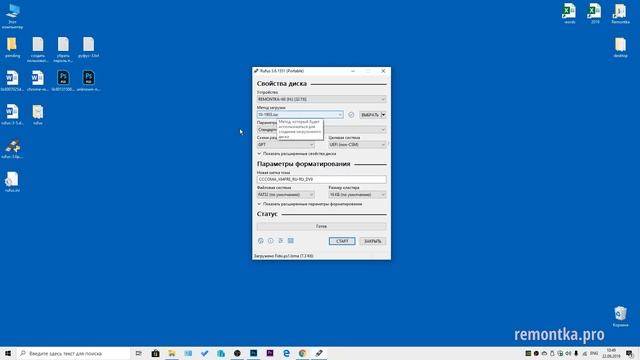Screen dimensions: 640x360
Task: Open the Windows Start menu
Action: point(8,353)
